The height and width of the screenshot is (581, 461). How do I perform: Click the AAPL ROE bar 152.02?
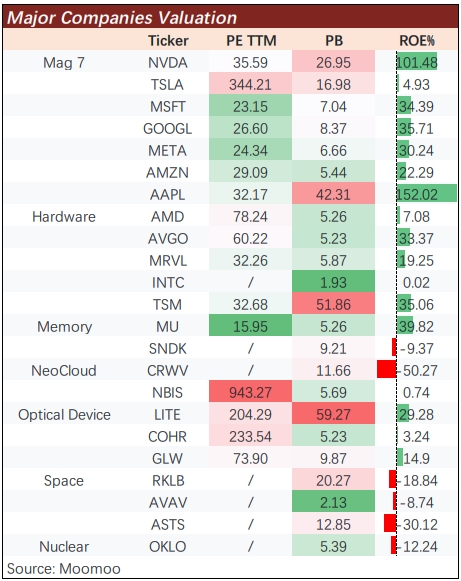[427, 193]
